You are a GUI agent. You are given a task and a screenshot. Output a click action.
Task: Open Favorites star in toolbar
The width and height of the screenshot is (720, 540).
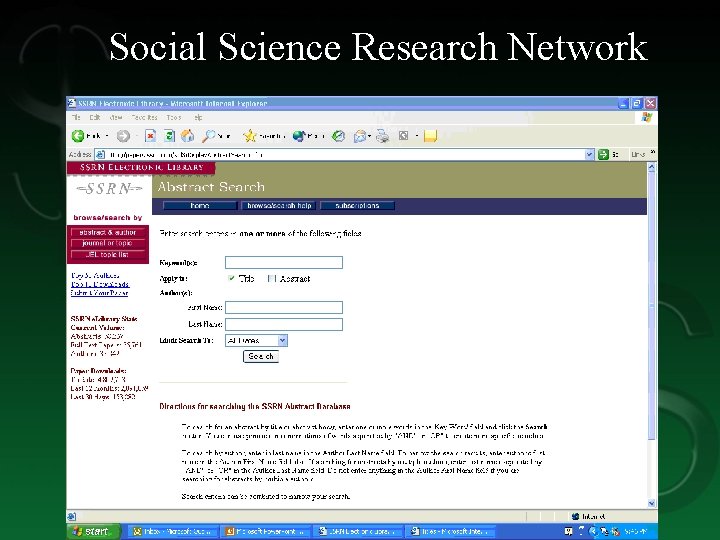pyautogui.click(x=249, y=136)
